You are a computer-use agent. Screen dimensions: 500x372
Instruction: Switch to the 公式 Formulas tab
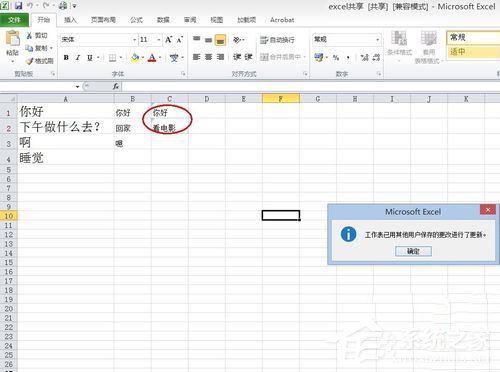pyautogui.click(x=136, y=20)
